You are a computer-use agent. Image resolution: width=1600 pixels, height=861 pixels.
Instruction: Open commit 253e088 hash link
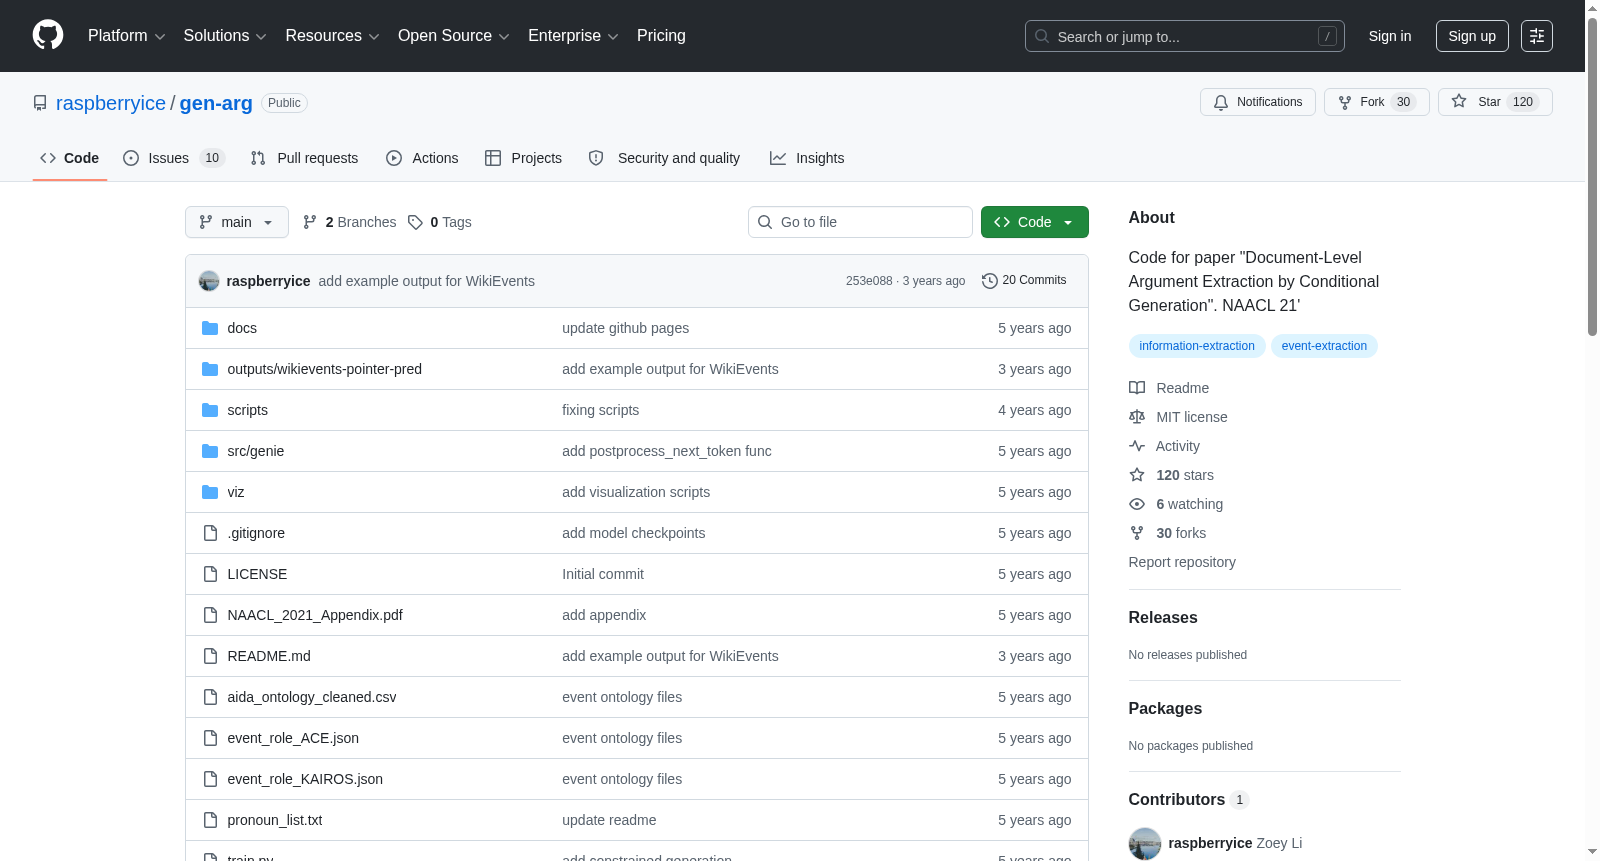click(x=869, y=281)
